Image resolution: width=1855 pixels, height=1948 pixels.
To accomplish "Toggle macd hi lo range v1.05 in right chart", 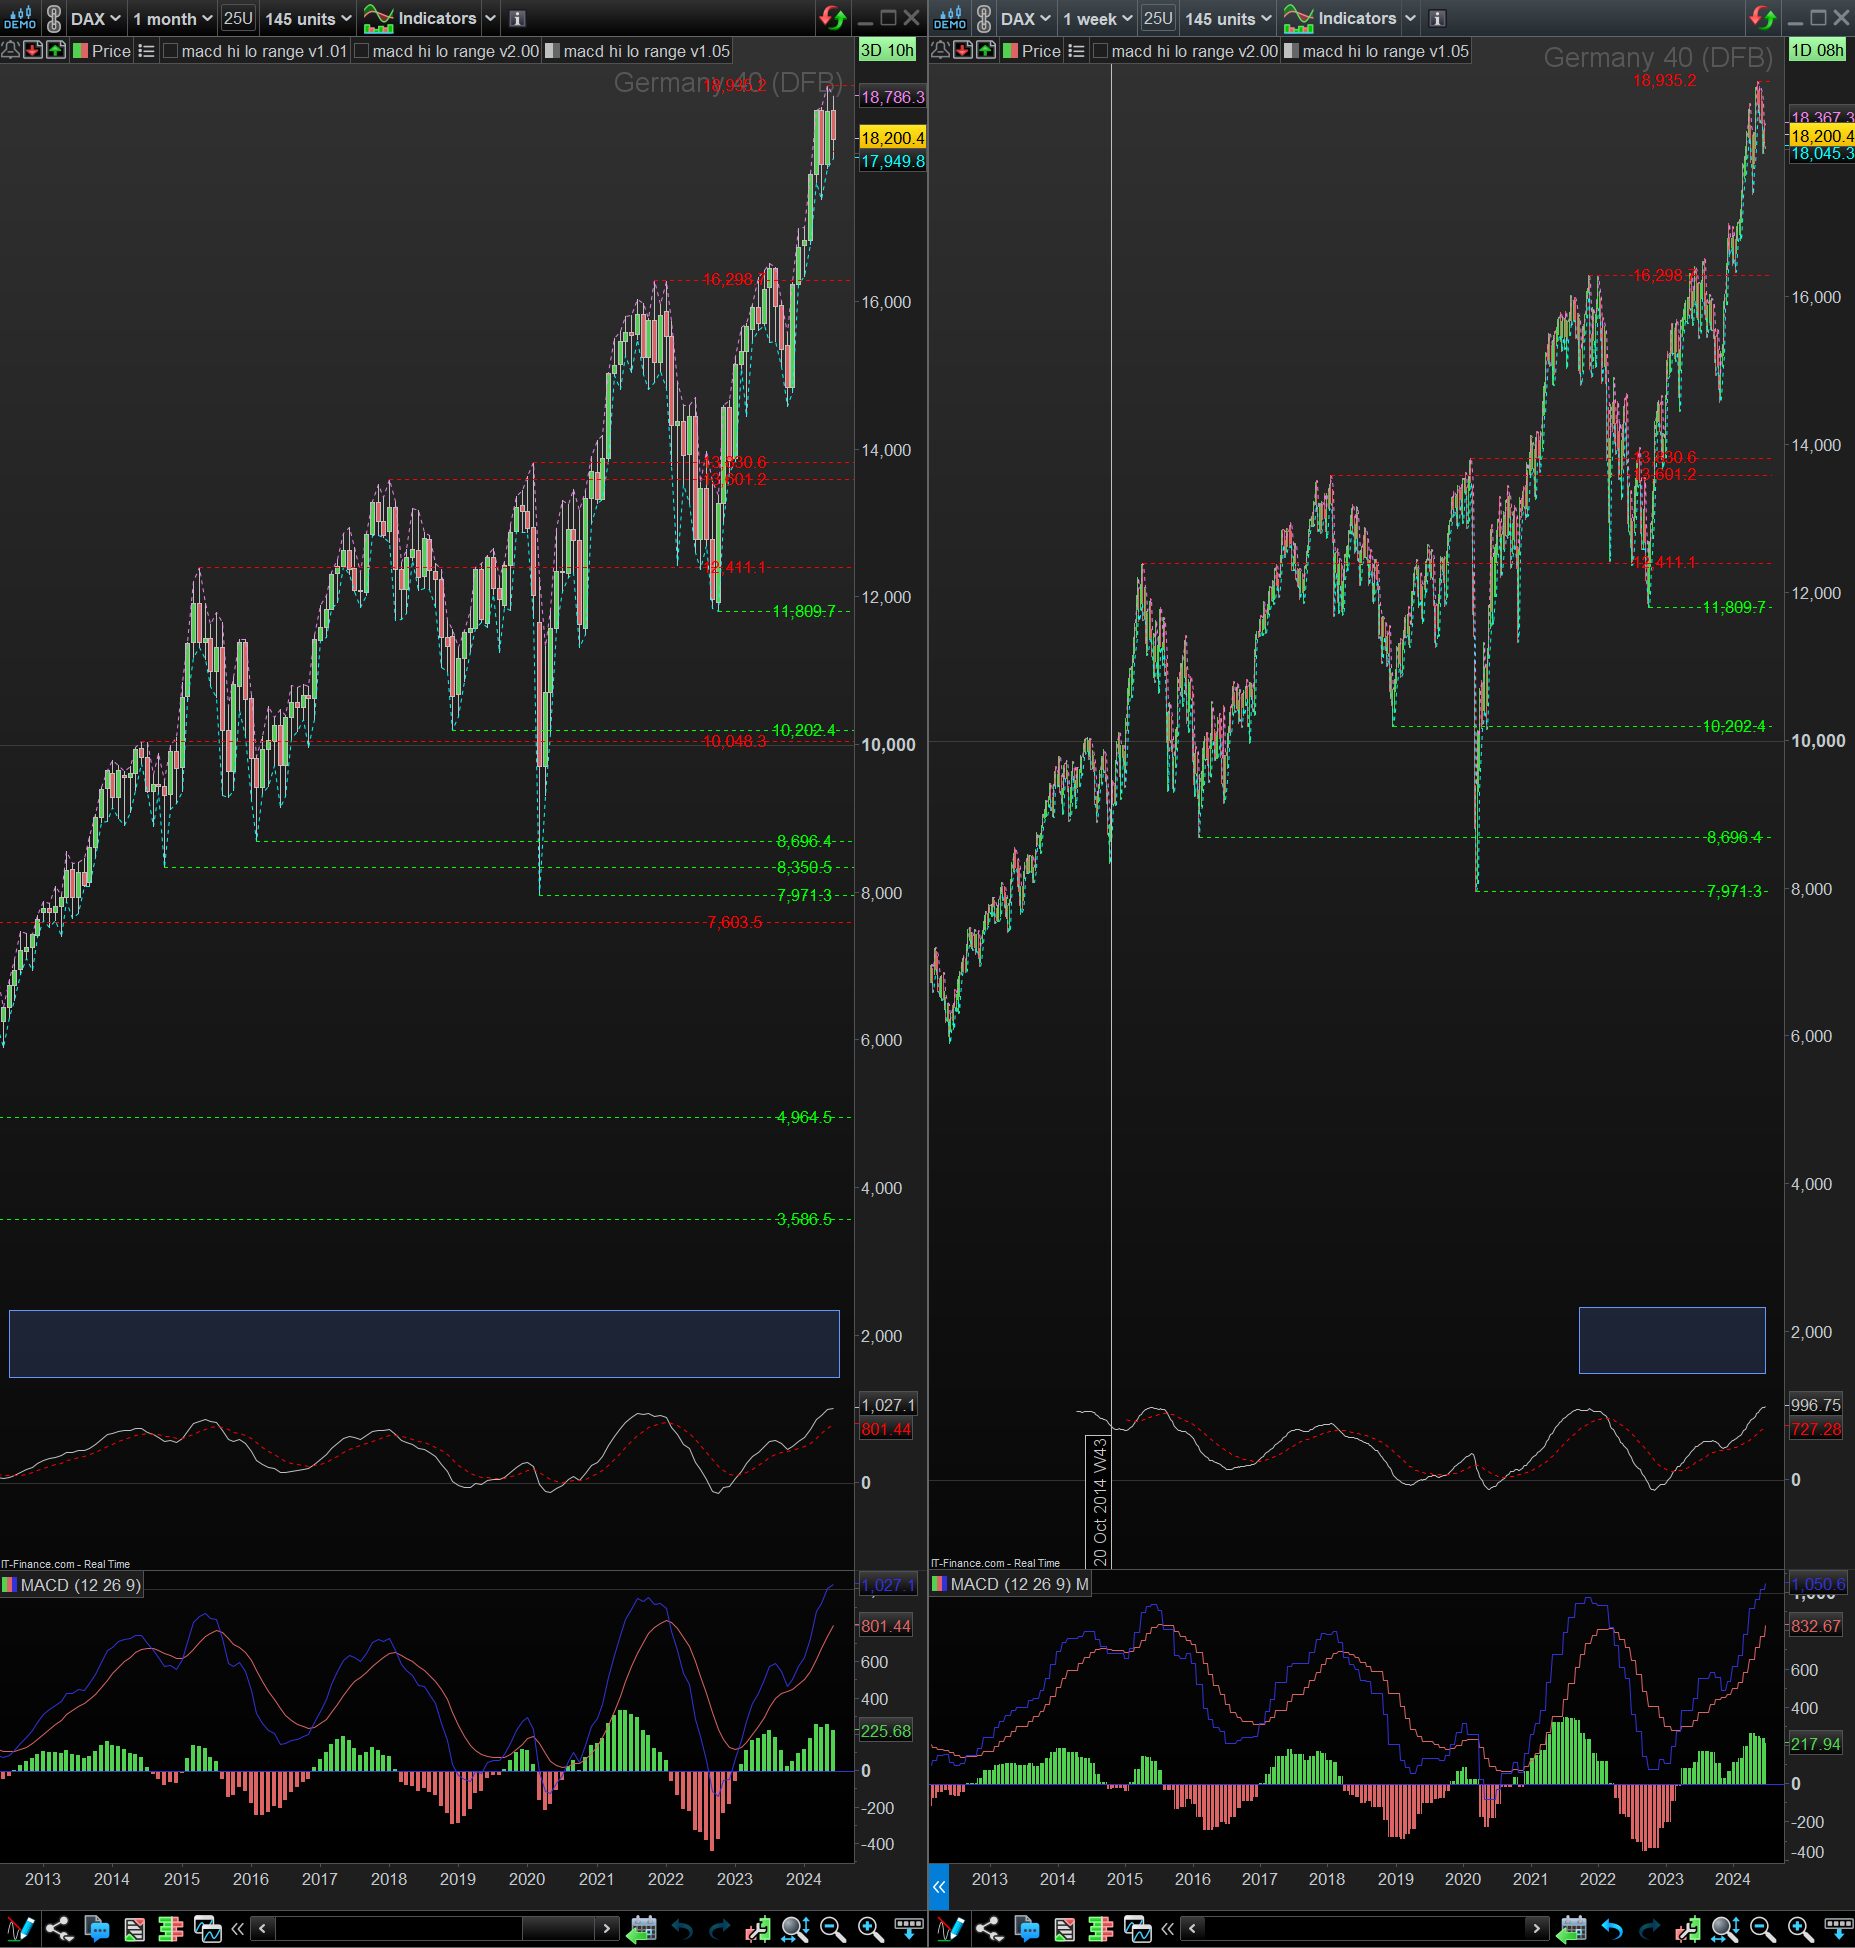I will (x=1292, y=51).
